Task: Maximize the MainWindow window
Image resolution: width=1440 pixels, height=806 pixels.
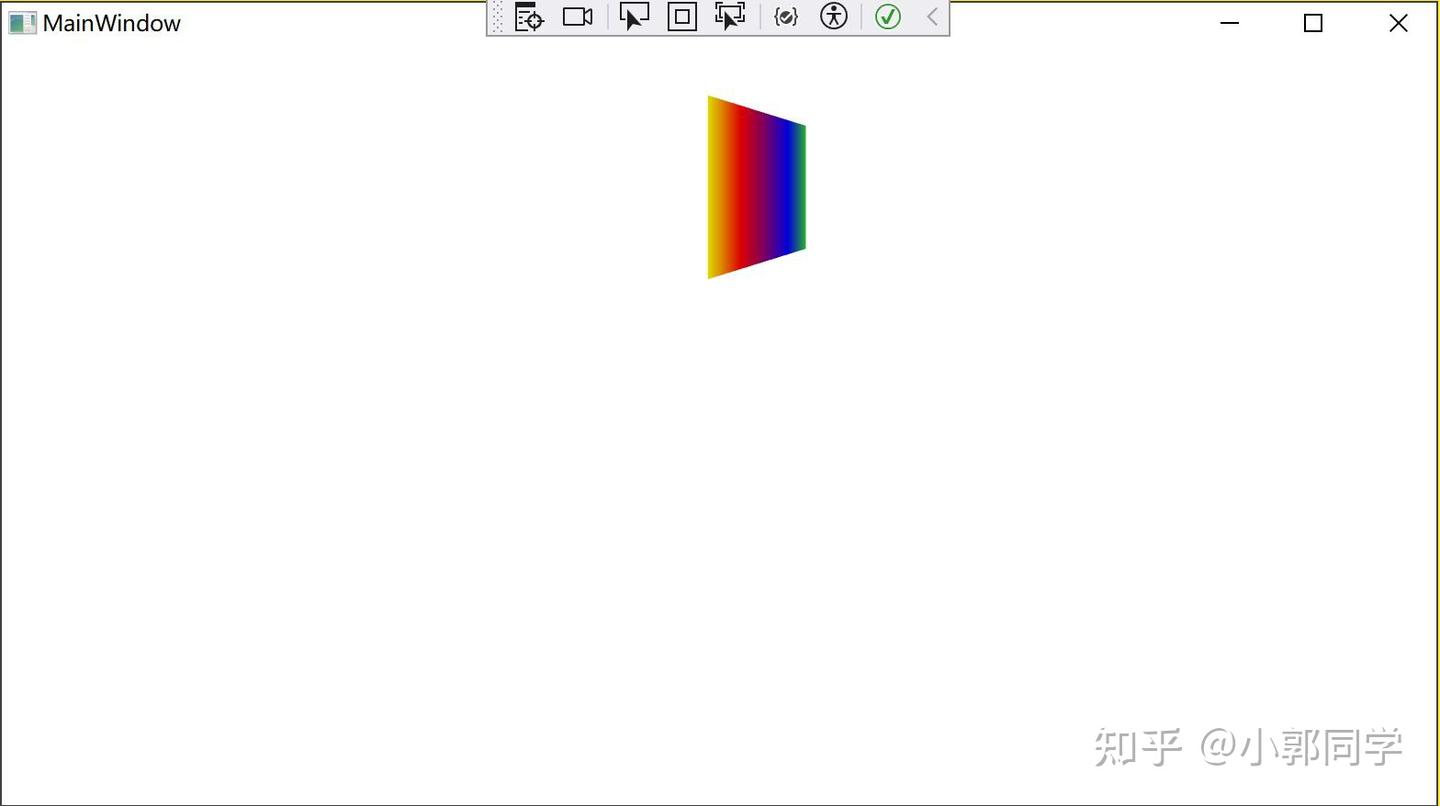Action: tap(1312, 23)
